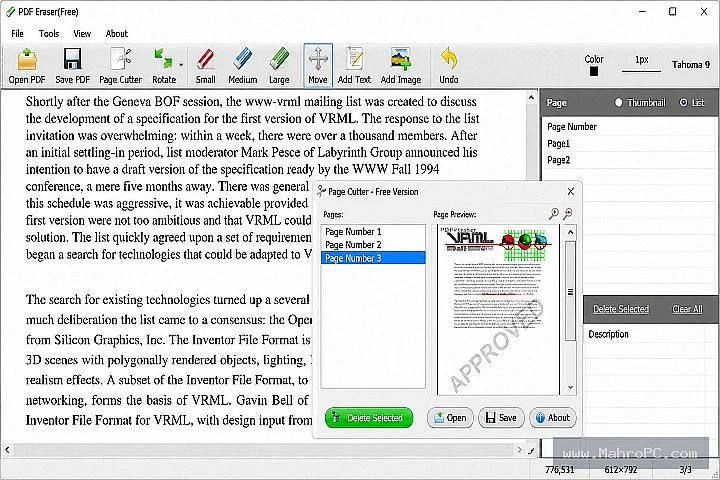Open the Tahoma 9 font selector
The height and width of the screenshot is (480, 720).
coord(691,65)
